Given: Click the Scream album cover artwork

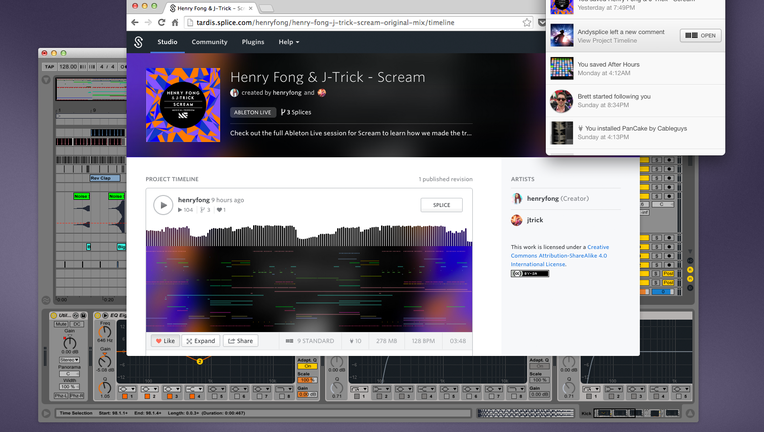Looking at the screenshot, I should coord(183,105).
